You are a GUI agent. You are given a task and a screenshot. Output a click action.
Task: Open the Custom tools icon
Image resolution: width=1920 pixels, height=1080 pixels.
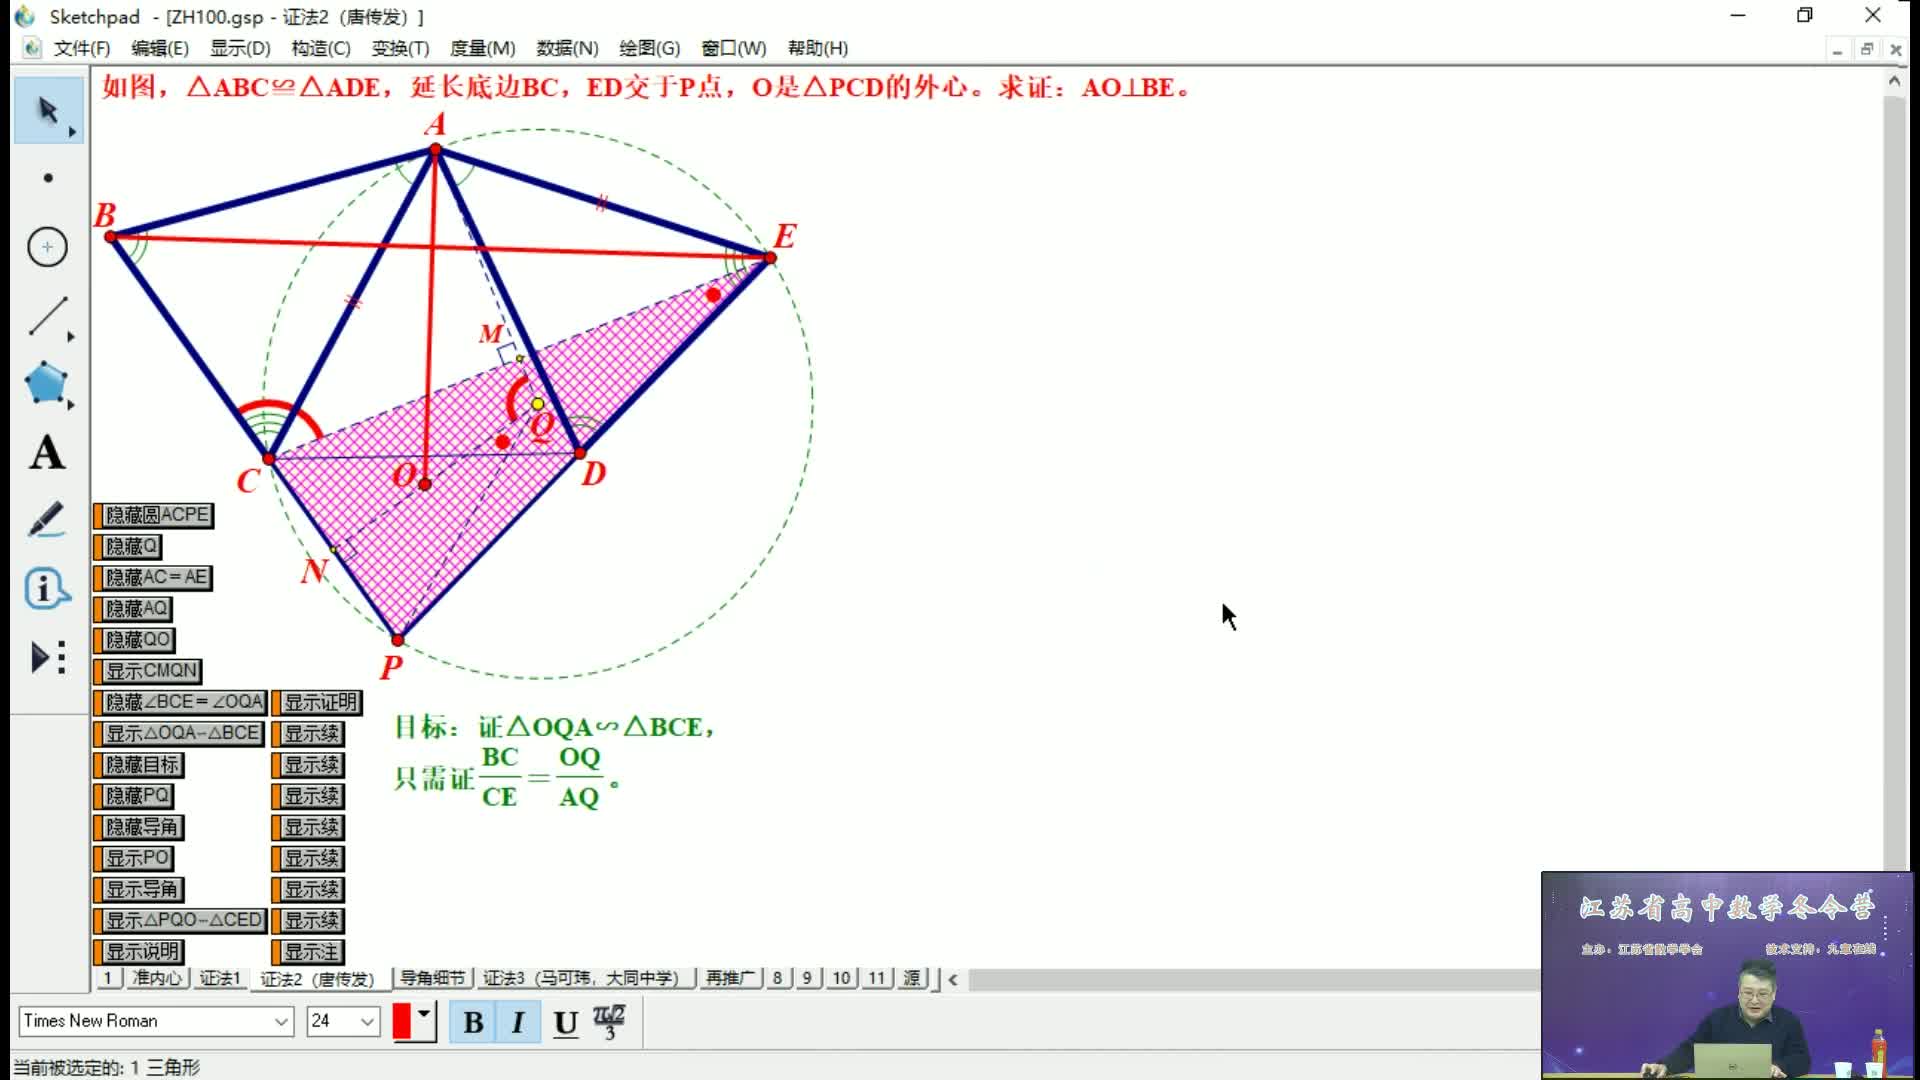[x=47, y=657]
